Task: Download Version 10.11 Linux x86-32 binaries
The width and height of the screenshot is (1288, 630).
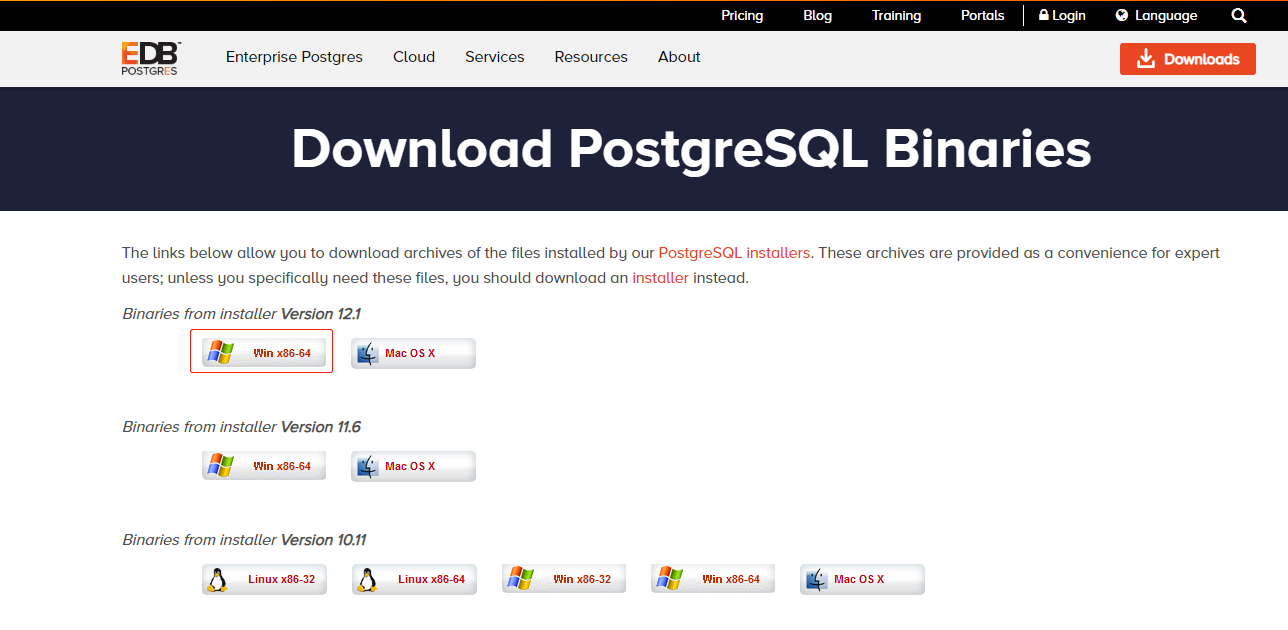Action: coord(264,579)
